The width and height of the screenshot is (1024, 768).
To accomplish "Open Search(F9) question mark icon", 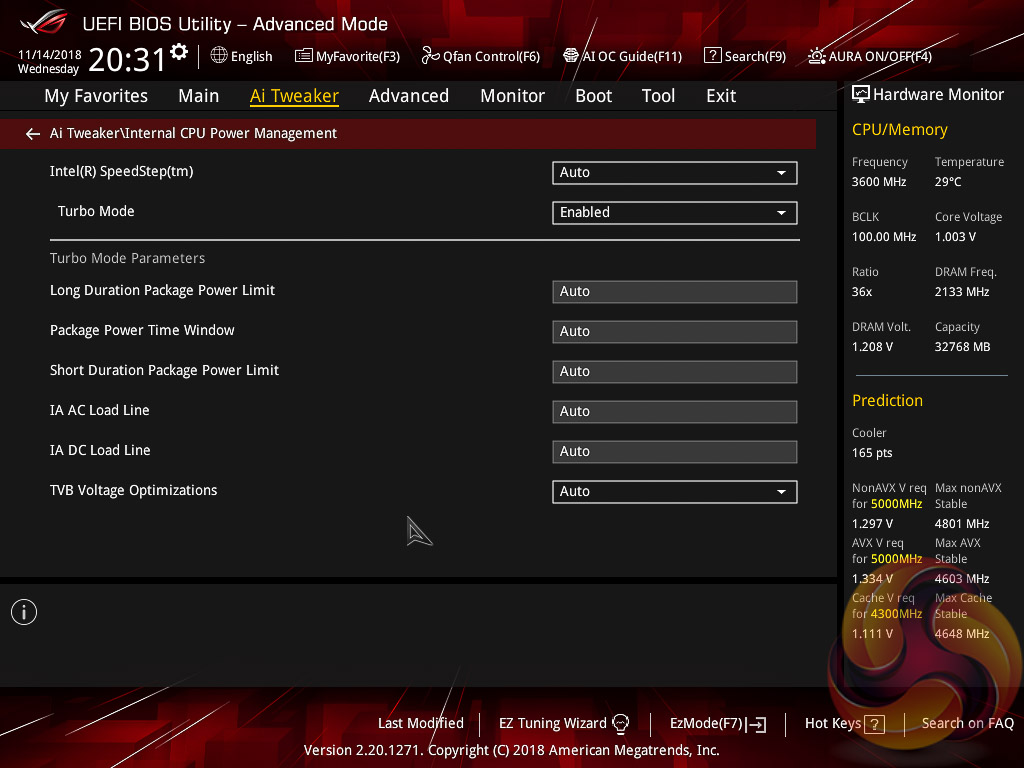I will (x=712, y=56).
